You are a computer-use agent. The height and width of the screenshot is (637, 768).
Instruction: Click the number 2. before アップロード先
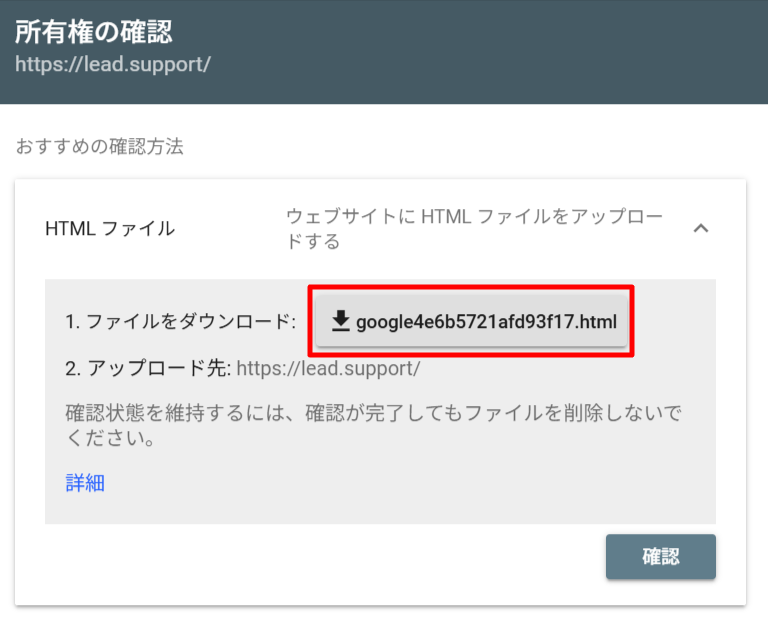pyautogui.click(x=72, y=368)
